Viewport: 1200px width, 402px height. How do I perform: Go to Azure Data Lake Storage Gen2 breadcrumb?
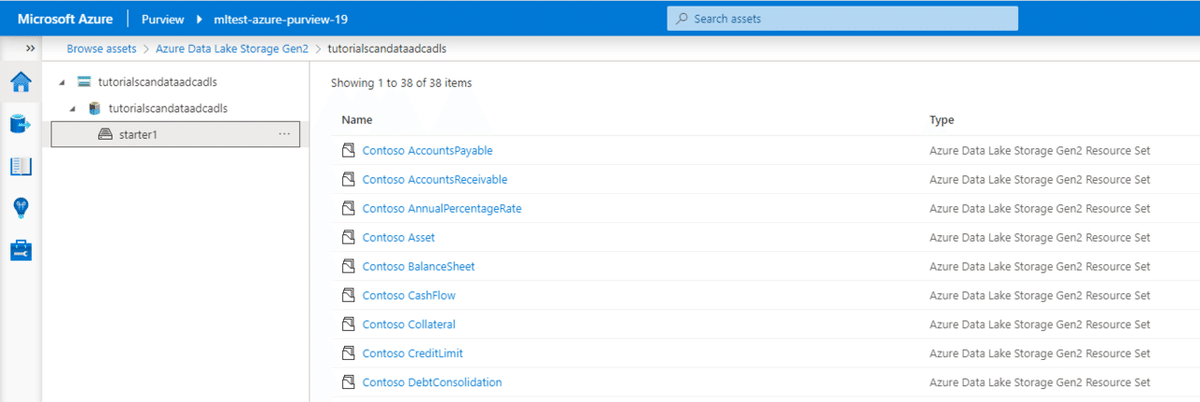[232, 48]
